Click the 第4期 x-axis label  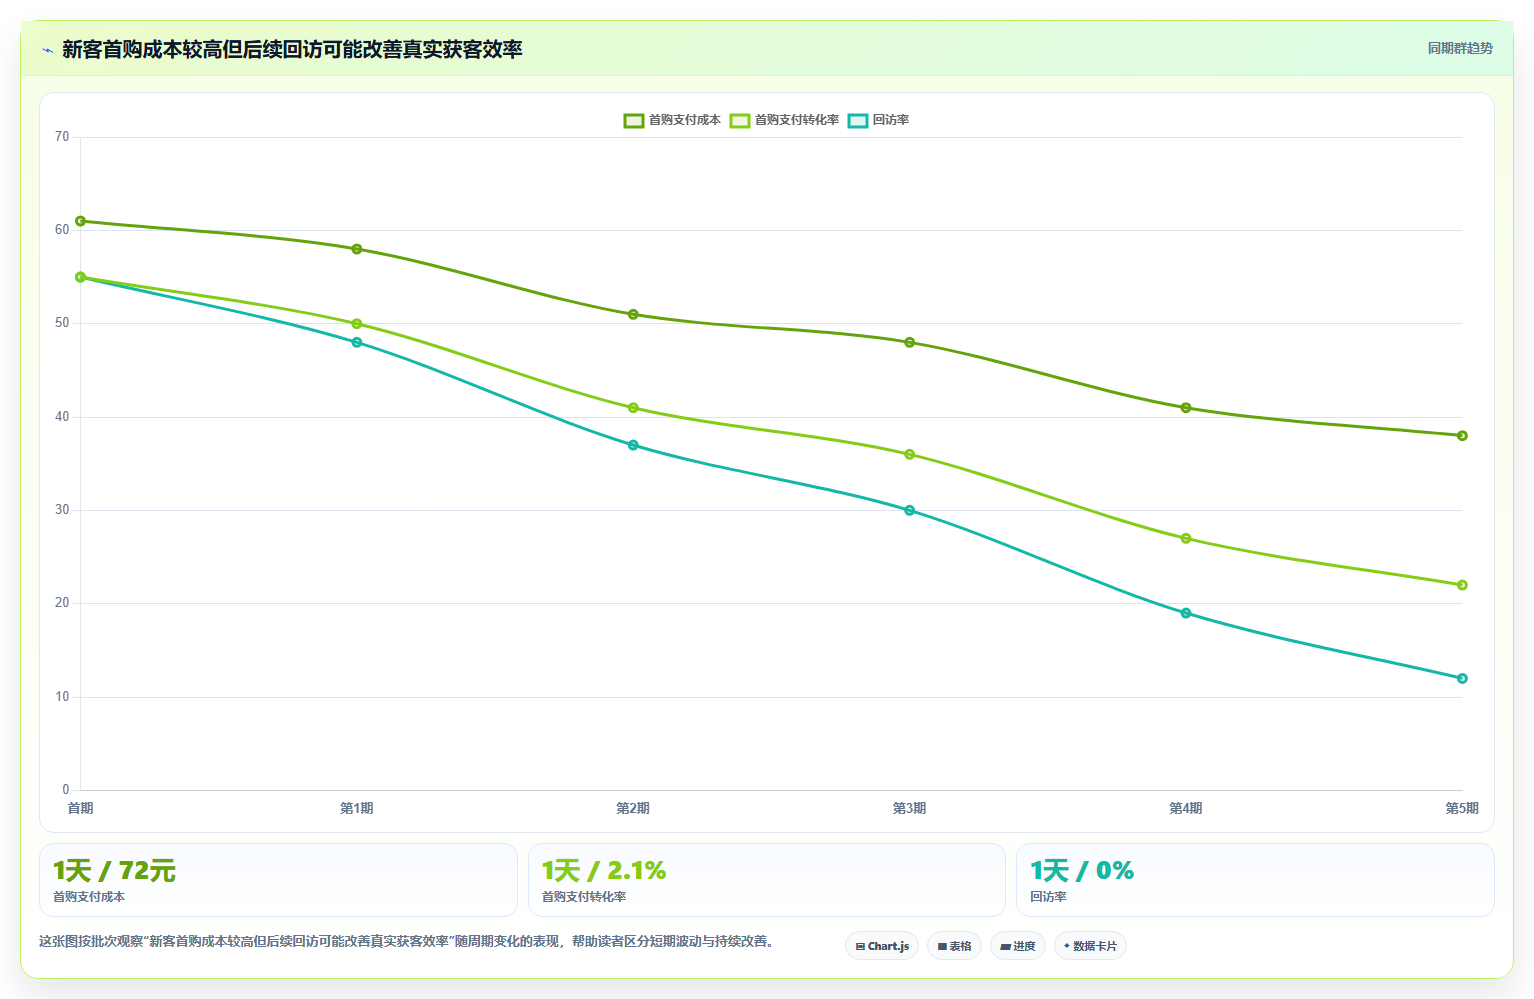1186,808
